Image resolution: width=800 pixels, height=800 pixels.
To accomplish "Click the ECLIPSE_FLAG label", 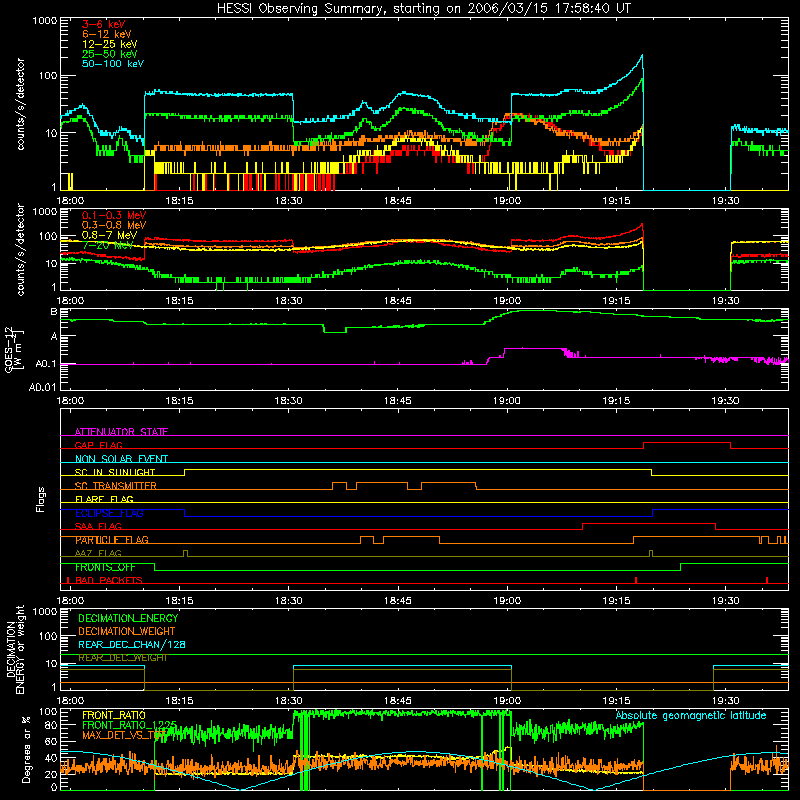I will pos(109,513).
